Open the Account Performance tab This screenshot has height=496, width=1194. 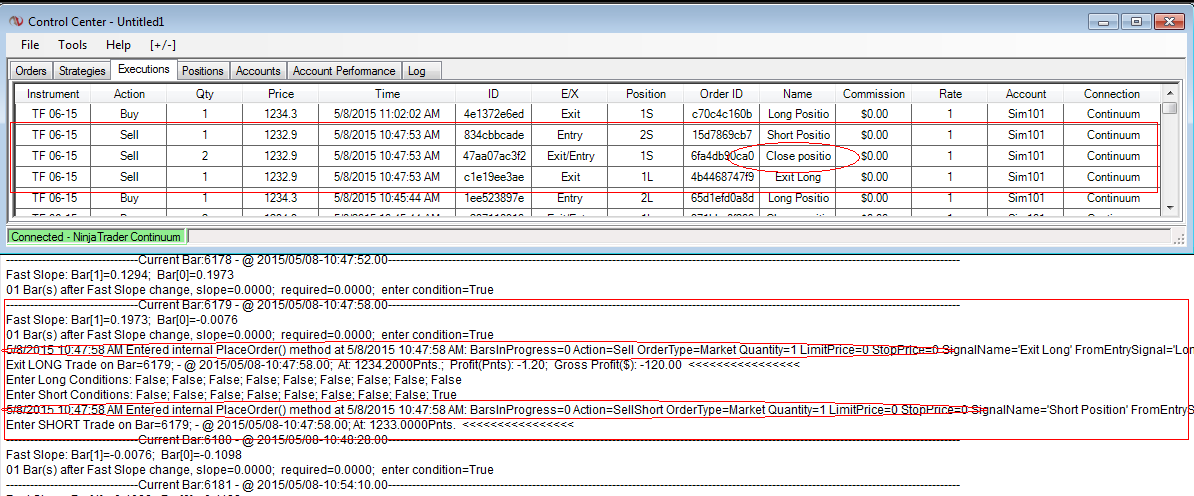[344, 71]
